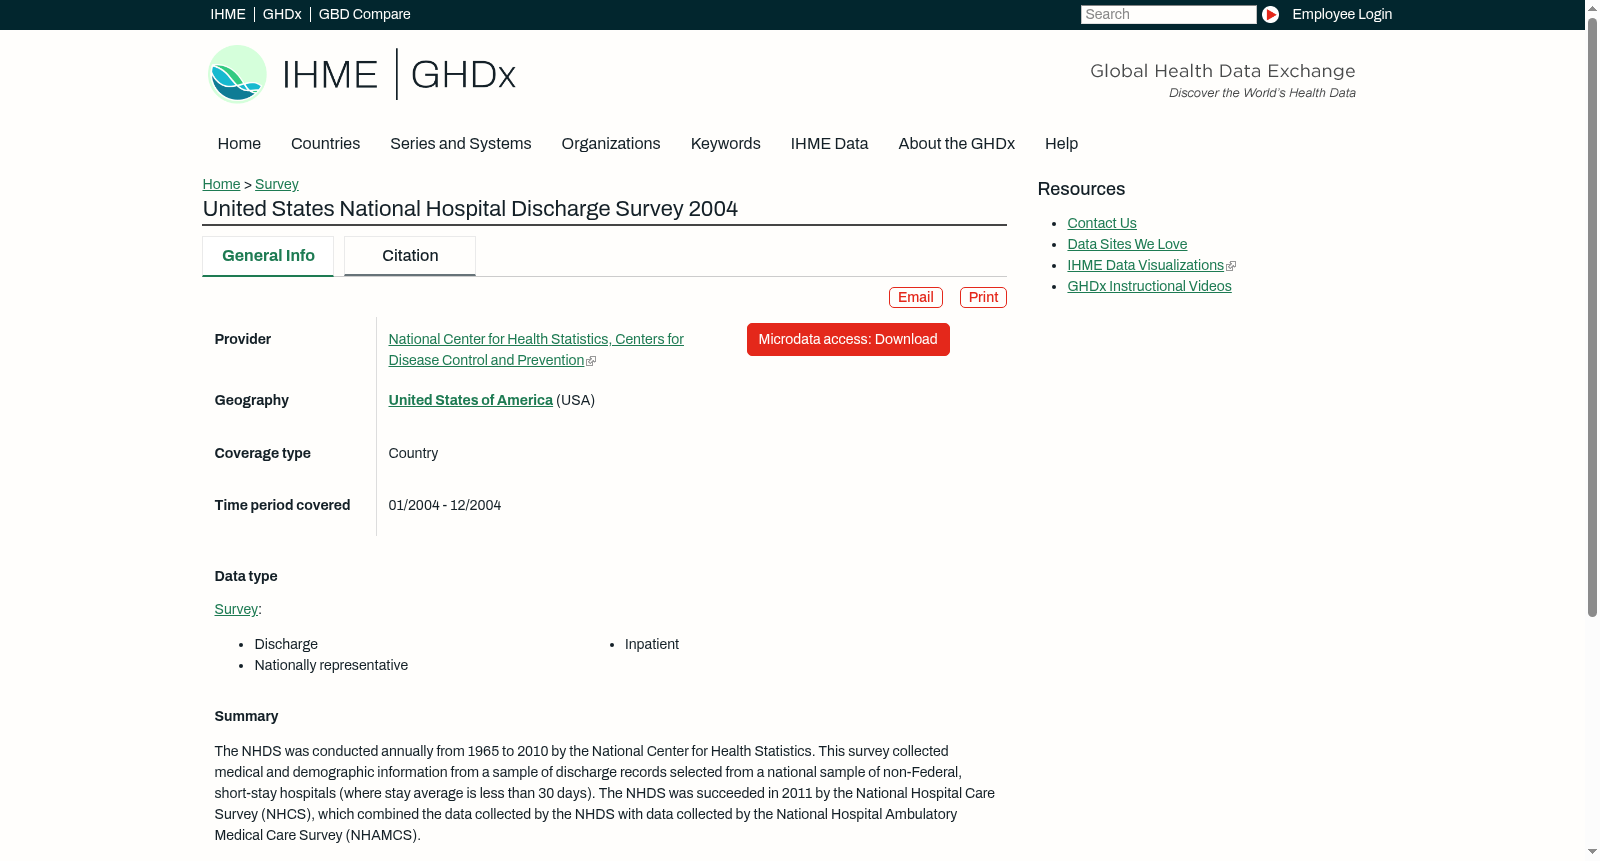Image resolution: width=1600 pixels, height=861 pixels.
Task: Open GBD Compare in top bar
Action: tap(365, 14)
